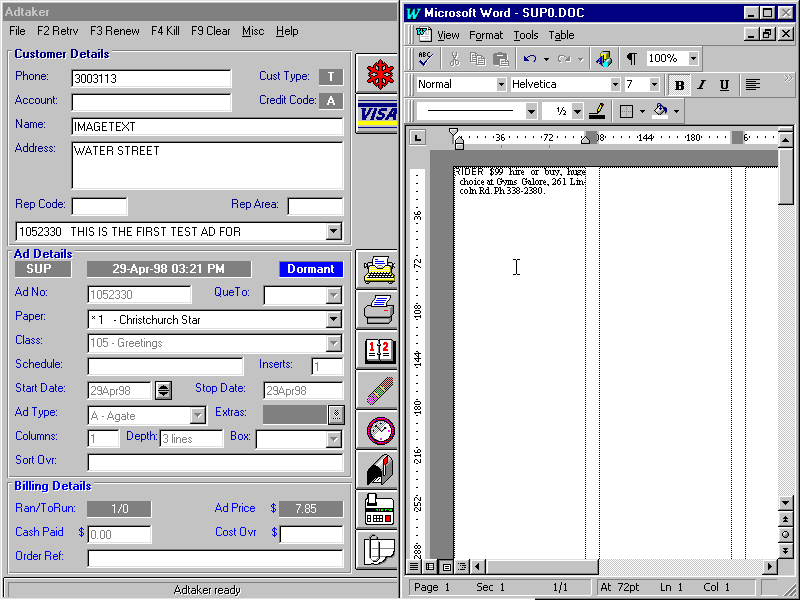Click the Start Date spinner control

(x=163, y=391)
